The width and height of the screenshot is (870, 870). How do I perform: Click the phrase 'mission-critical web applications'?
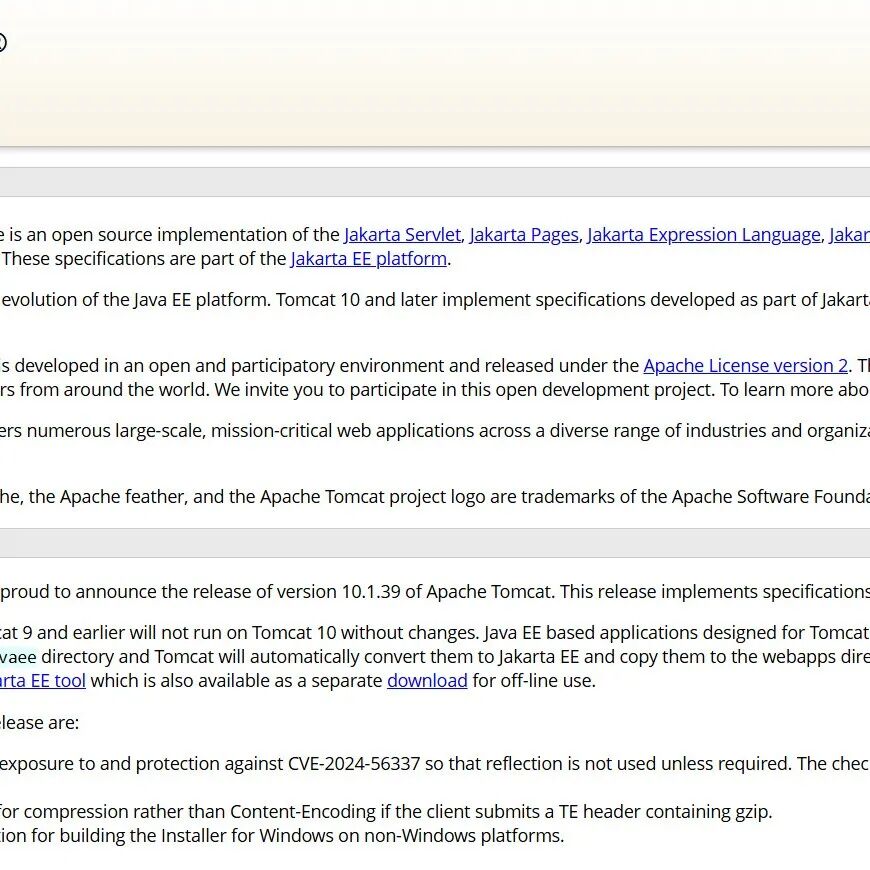(x=342, y=431)
